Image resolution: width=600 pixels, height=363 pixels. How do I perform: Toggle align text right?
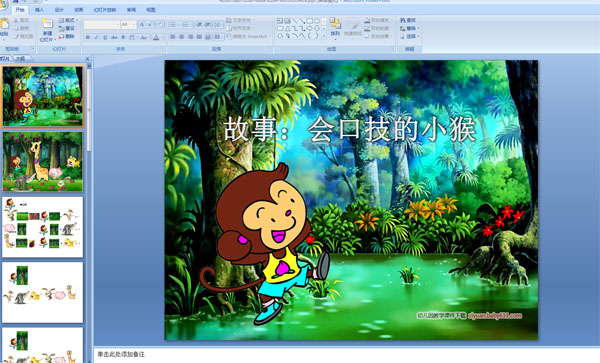(x=190, y=37)
